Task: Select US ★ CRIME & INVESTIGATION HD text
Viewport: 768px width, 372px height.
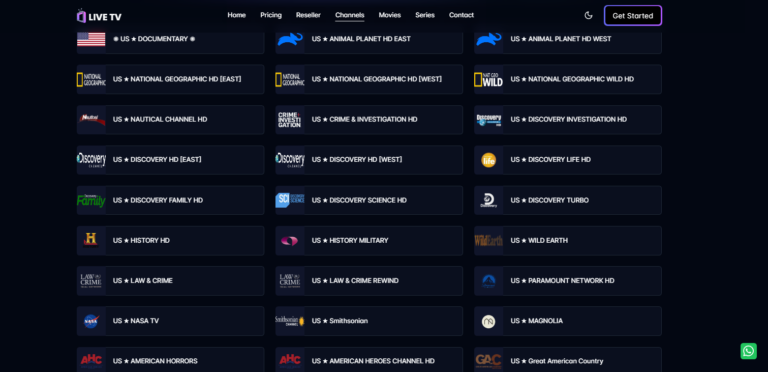Action: tap(364, 119)
